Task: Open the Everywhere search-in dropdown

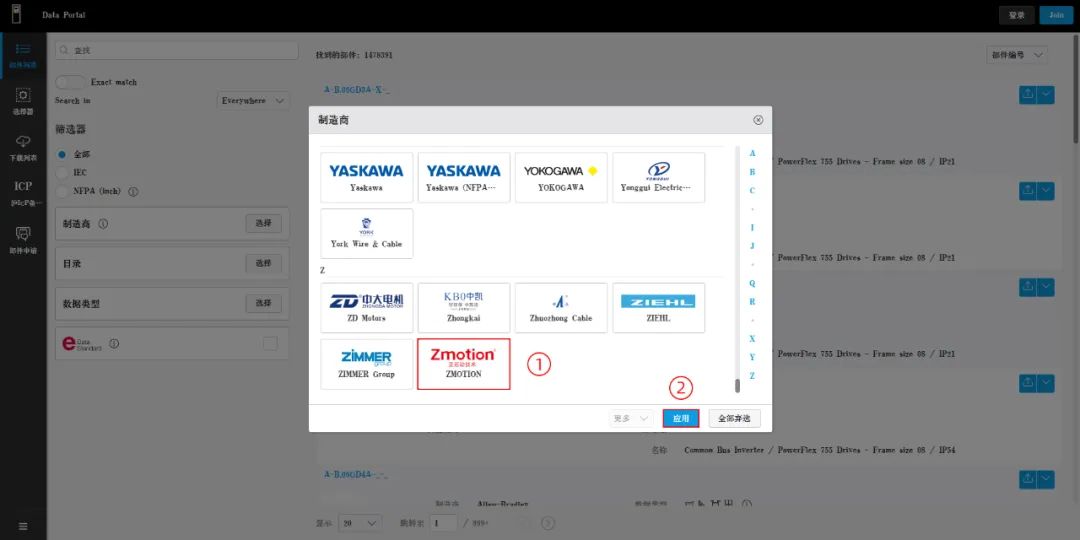Action: tap(253, 101)
